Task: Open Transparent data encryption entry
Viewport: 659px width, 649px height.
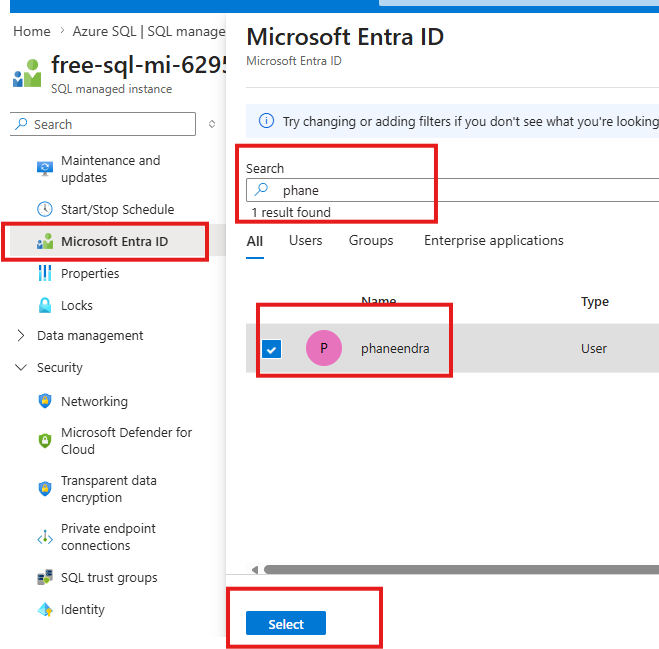Action: pyautogui.click(x=108, y=489)
